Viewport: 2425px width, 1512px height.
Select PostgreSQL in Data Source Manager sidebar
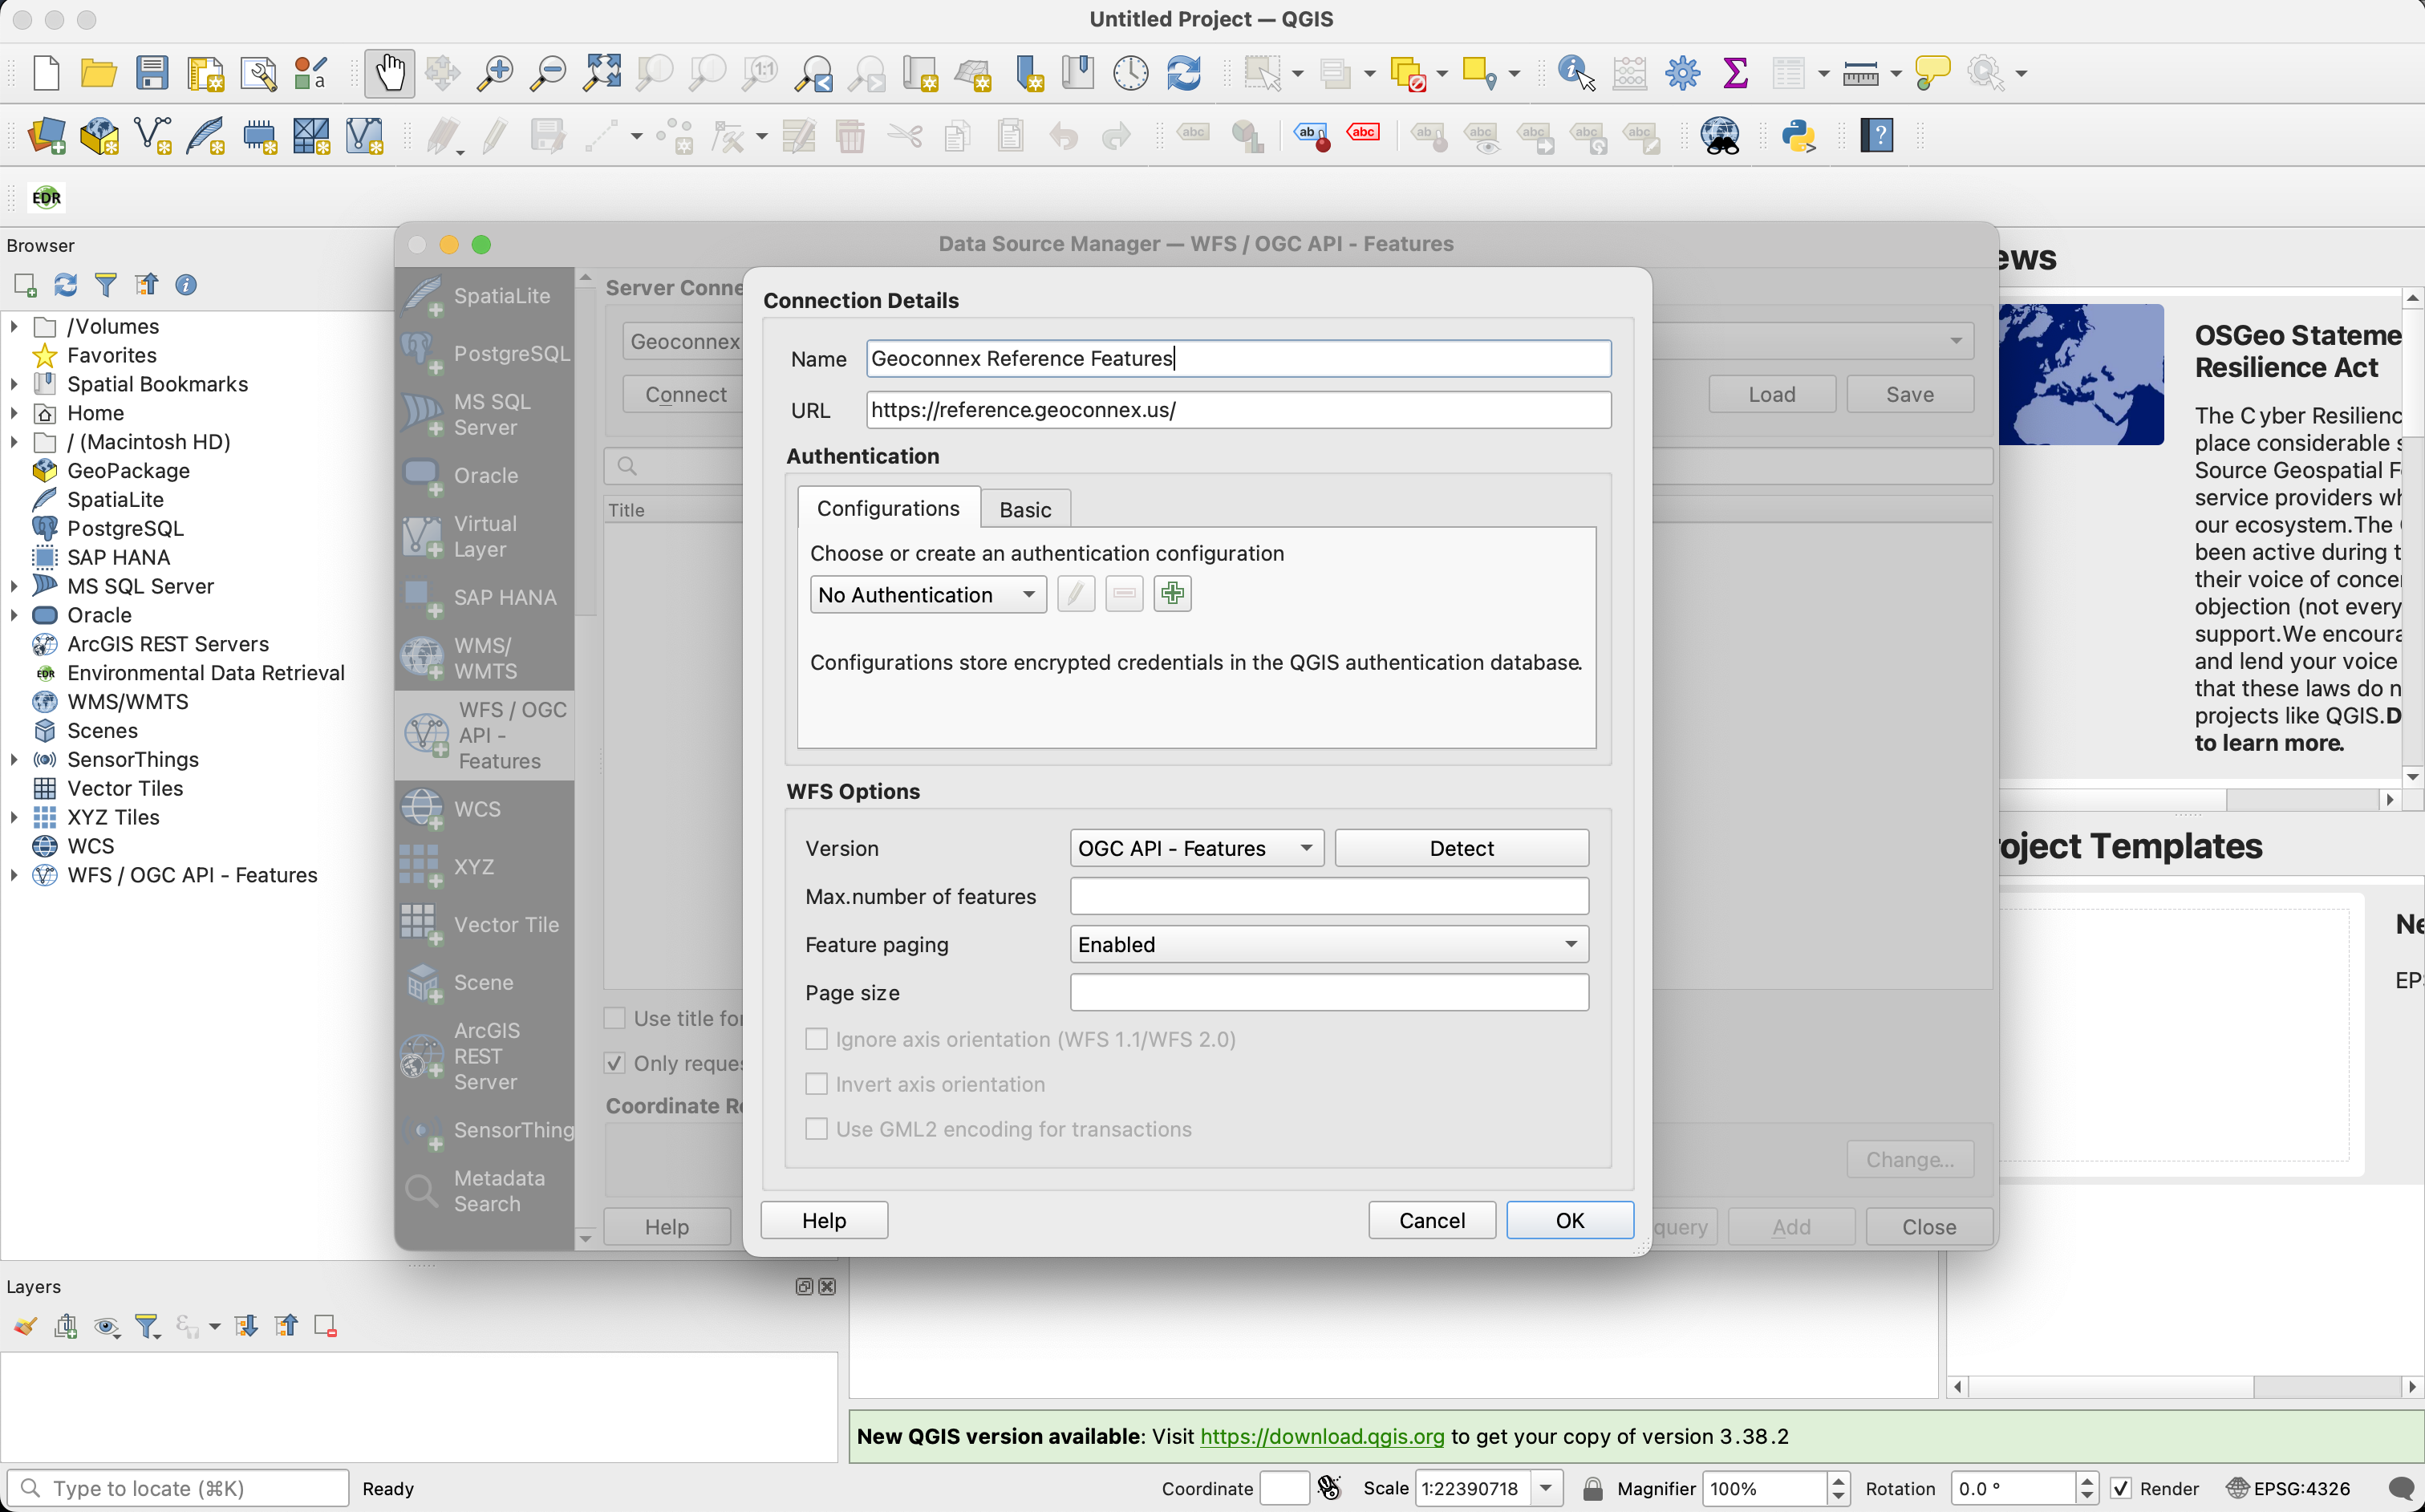coord(486,354)
